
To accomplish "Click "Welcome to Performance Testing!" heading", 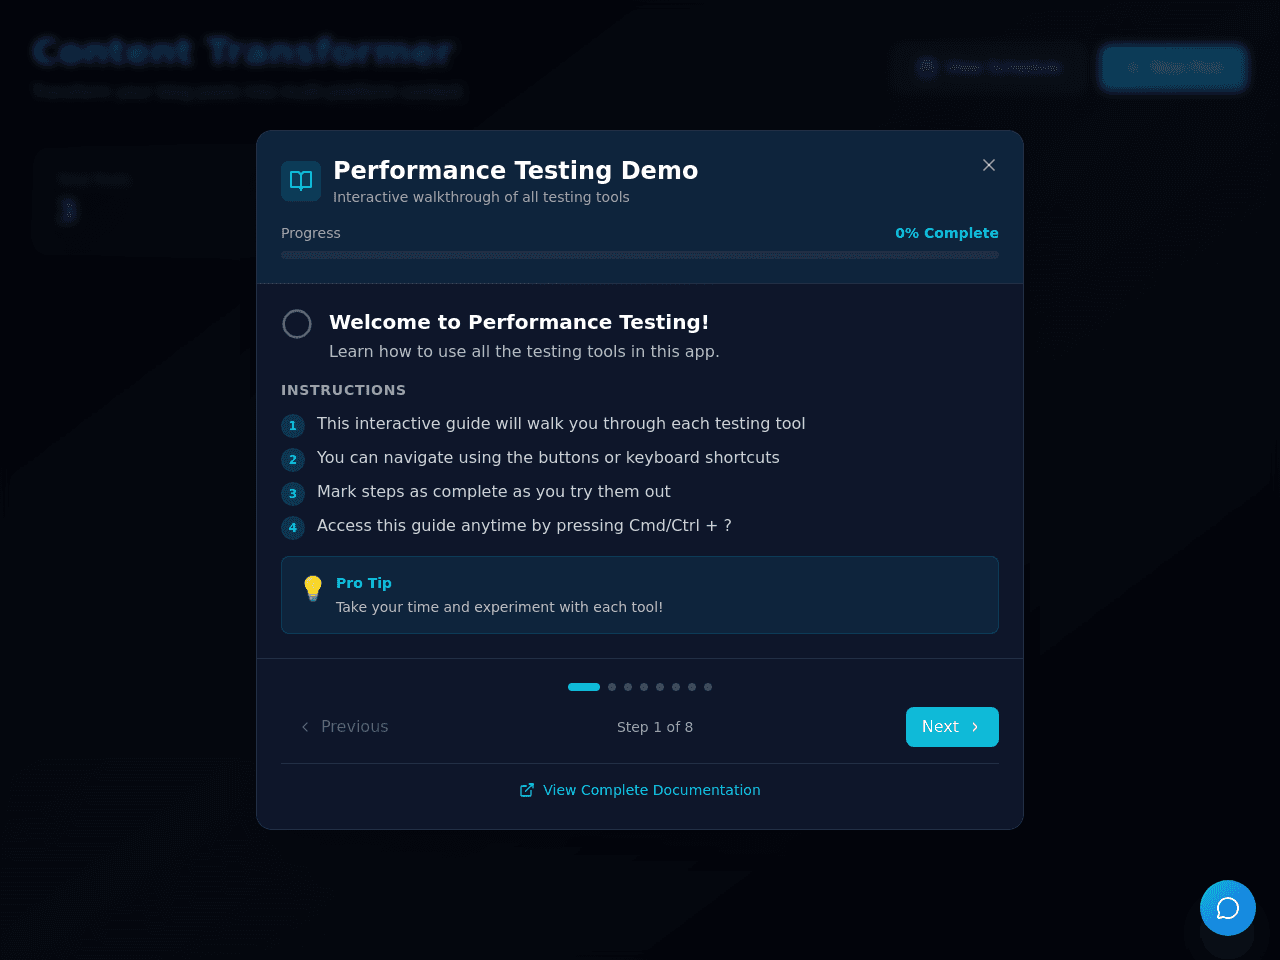I will (519, 322).
